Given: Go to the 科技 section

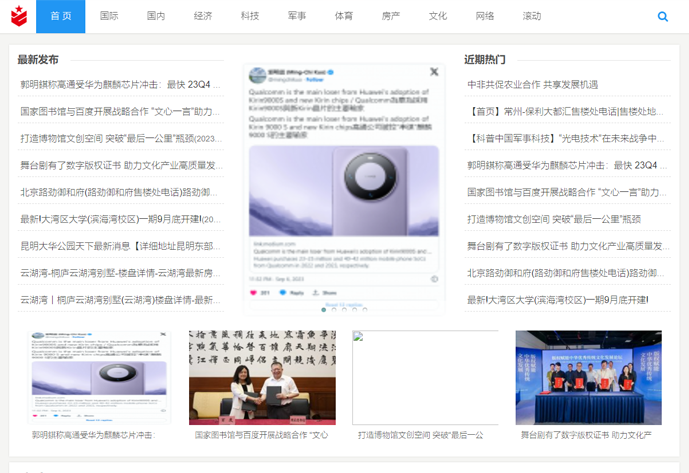Looking at the screenshot, I should click(x=250, y=17).
